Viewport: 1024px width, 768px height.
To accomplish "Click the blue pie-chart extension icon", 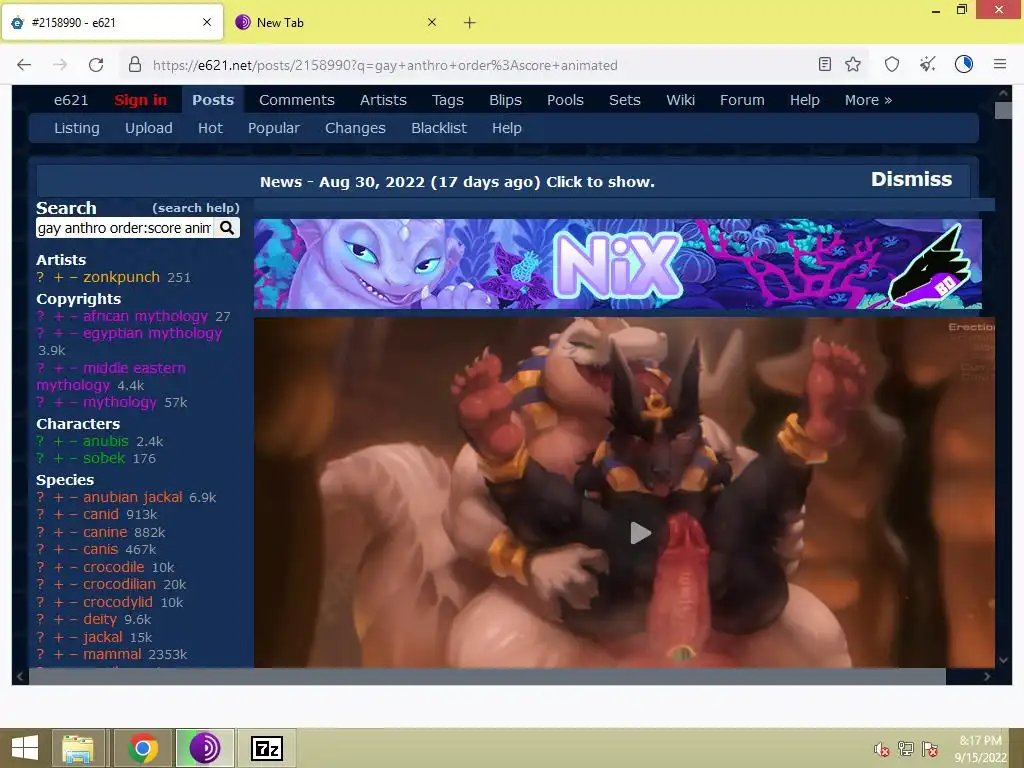I will (x=964, y=64).
